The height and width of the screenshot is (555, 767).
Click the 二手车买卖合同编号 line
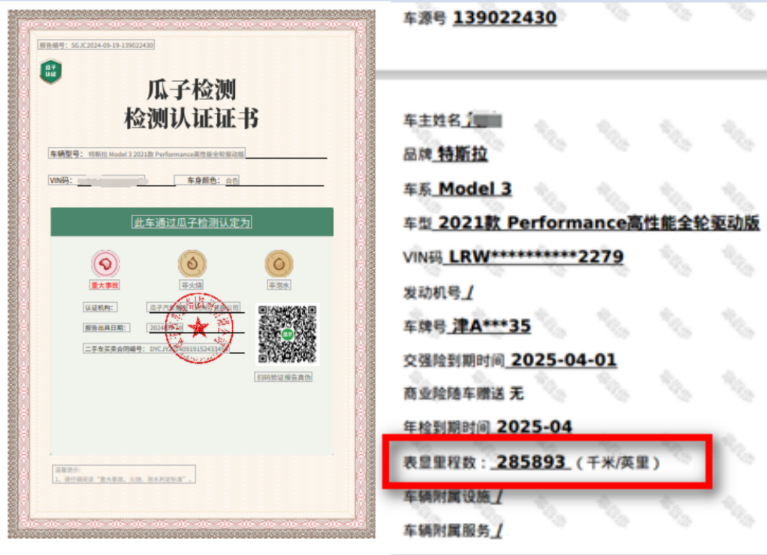click(x=157, y=349)
